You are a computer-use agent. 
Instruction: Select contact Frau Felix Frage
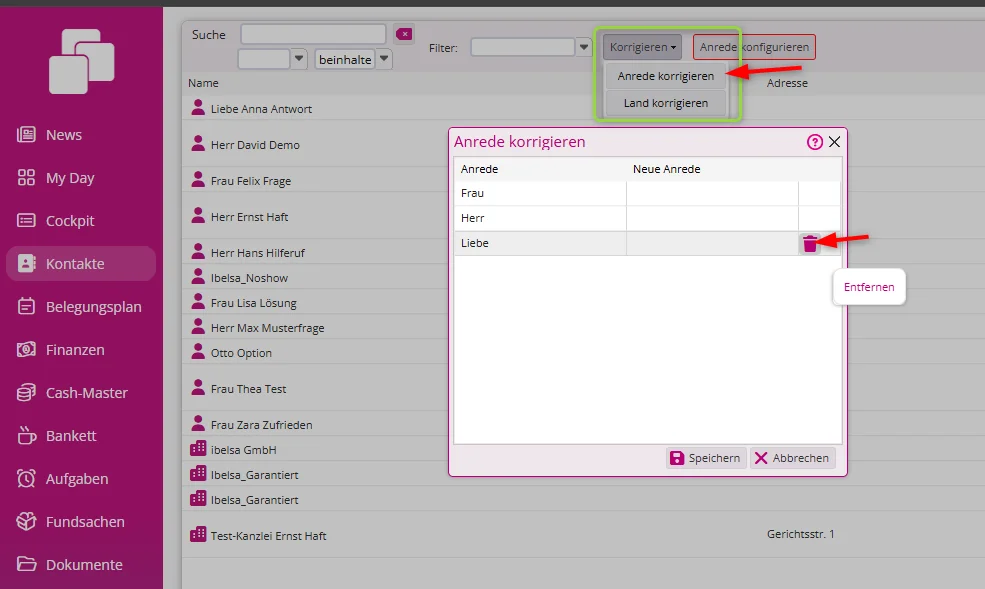251,181
